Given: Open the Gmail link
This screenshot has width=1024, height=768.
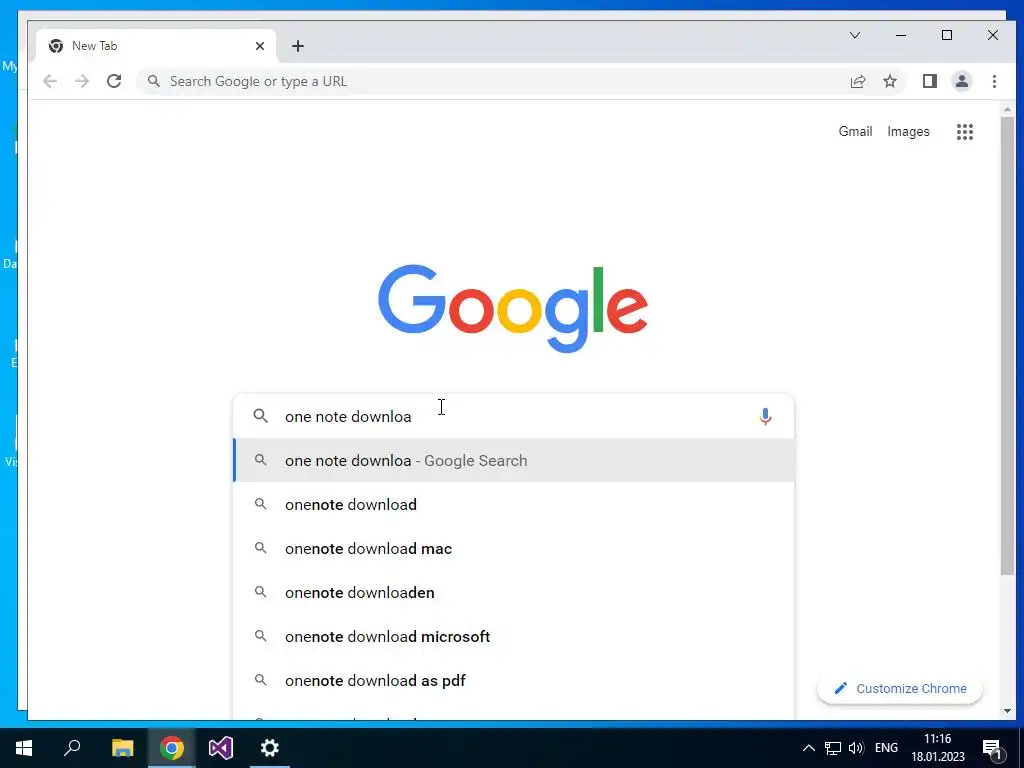Looking at the screenshot, I should pos(855,131).
